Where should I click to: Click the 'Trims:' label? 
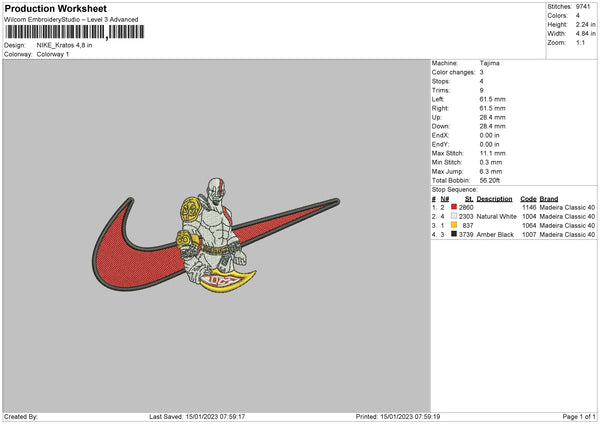pos(440,90)
